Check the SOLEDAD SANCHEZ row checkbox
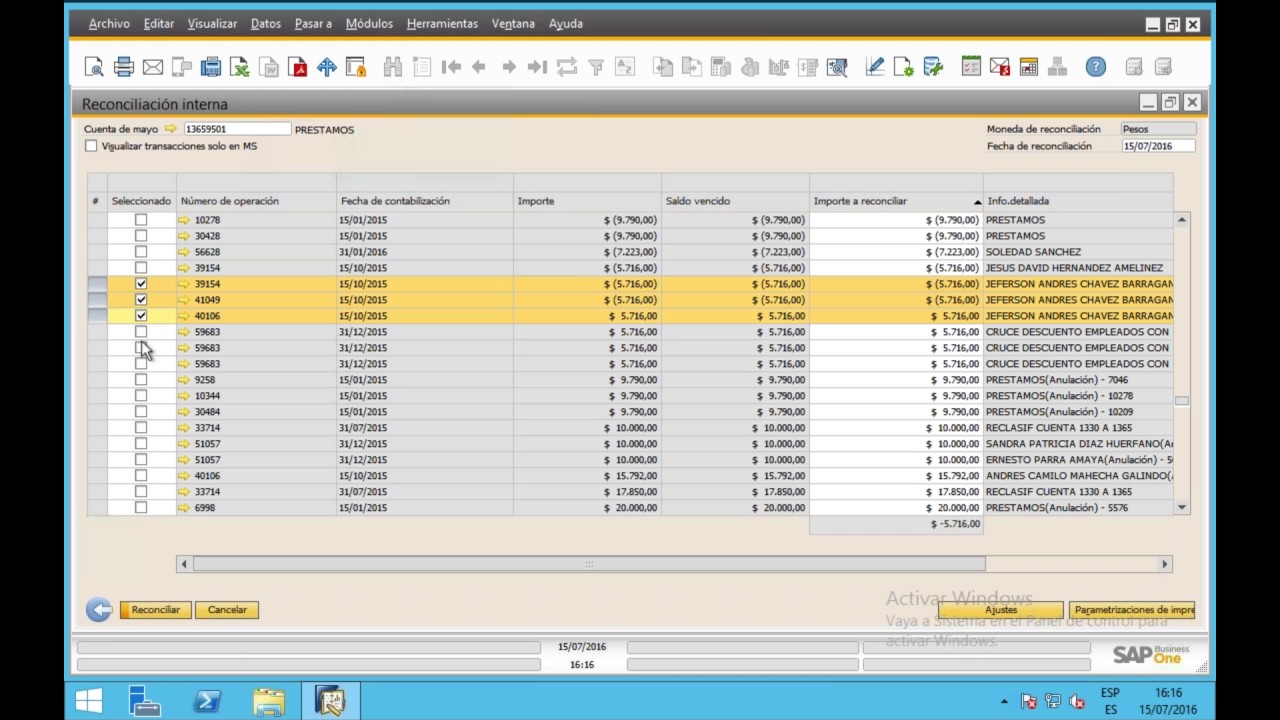The image size is (1280, 720). pyautogui.click(x=141, y=252)
